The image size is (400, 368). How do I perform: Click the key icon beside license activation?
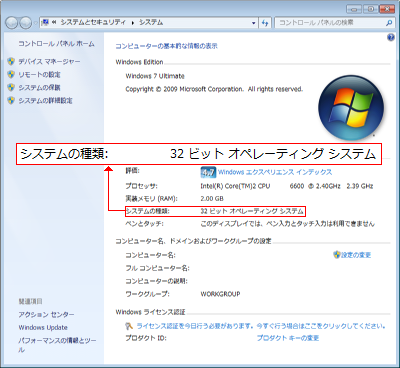click(x=129, y=326)
